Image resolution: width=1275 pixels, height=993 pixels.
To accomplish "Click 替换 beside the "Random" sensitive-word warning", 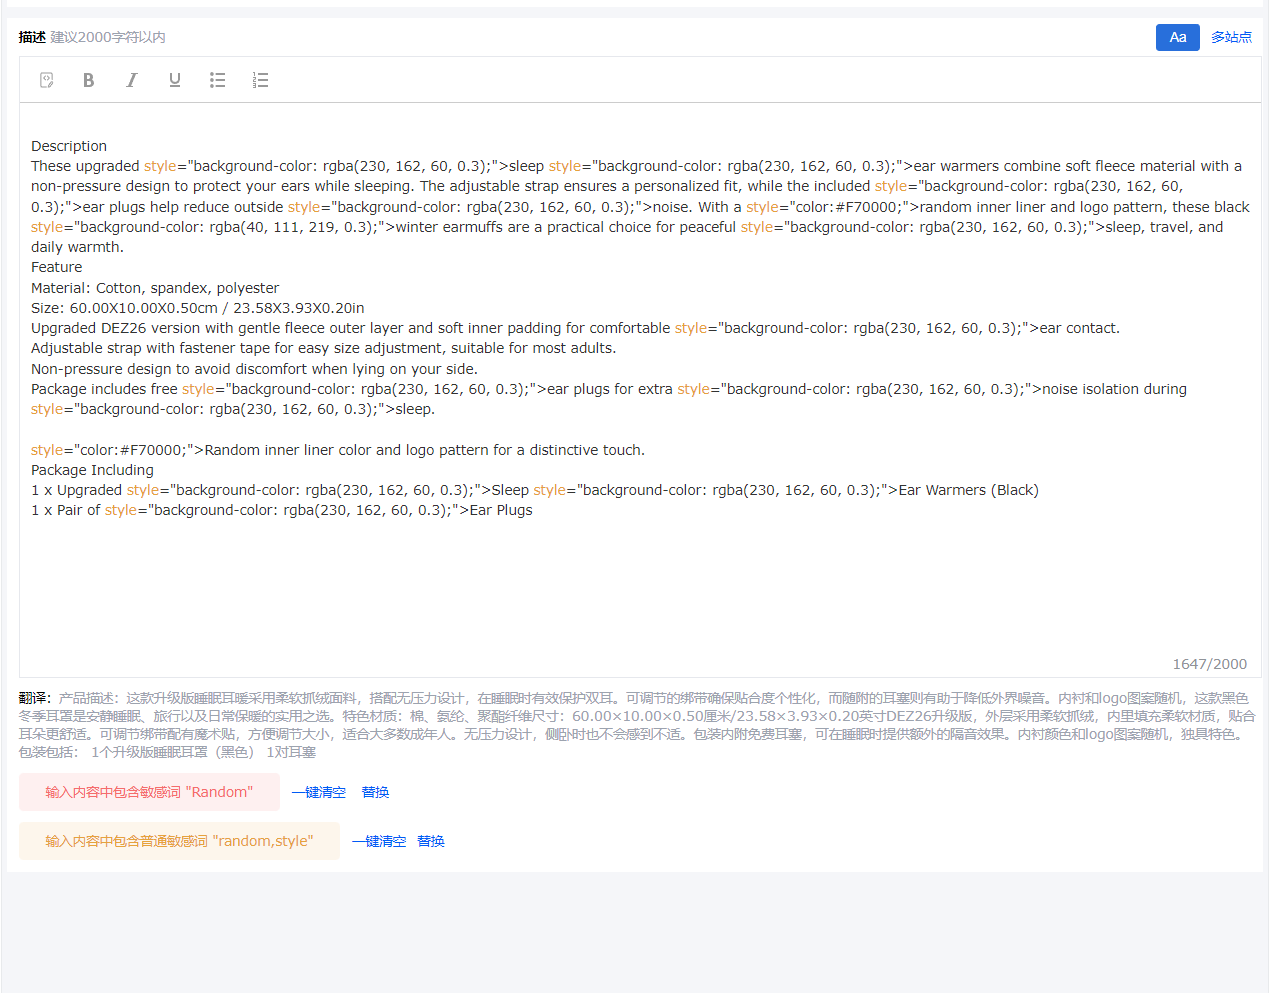I will click(376, 792).
